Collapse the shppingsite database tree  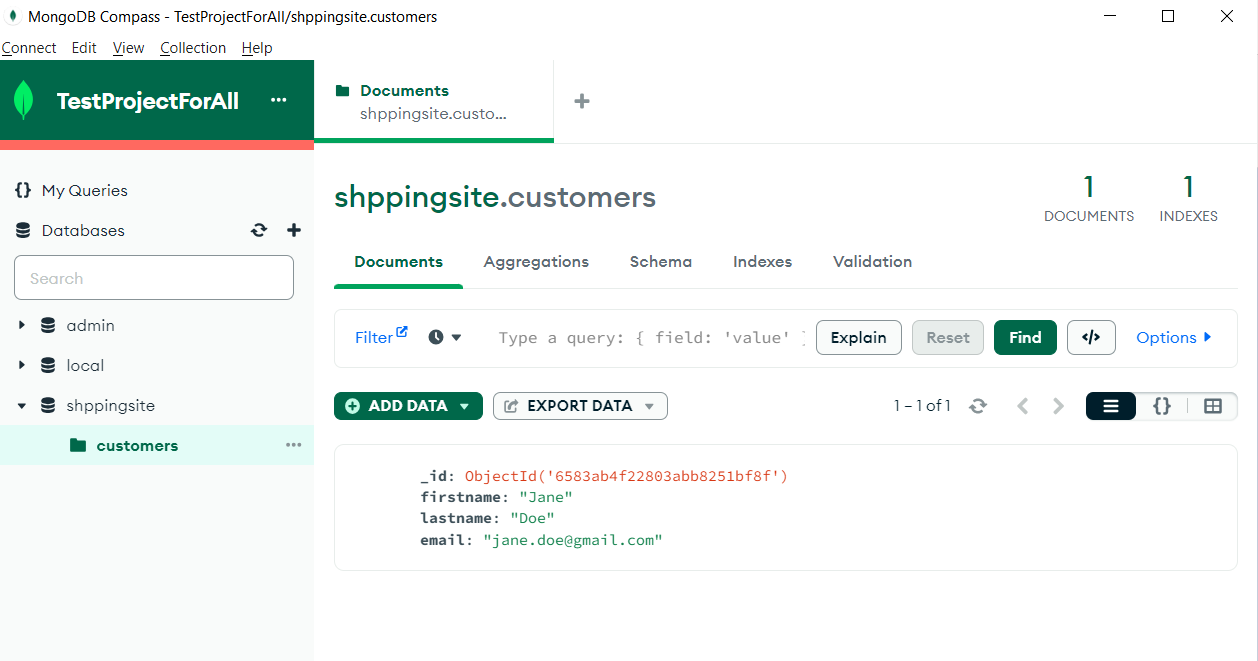coord(22,406)
